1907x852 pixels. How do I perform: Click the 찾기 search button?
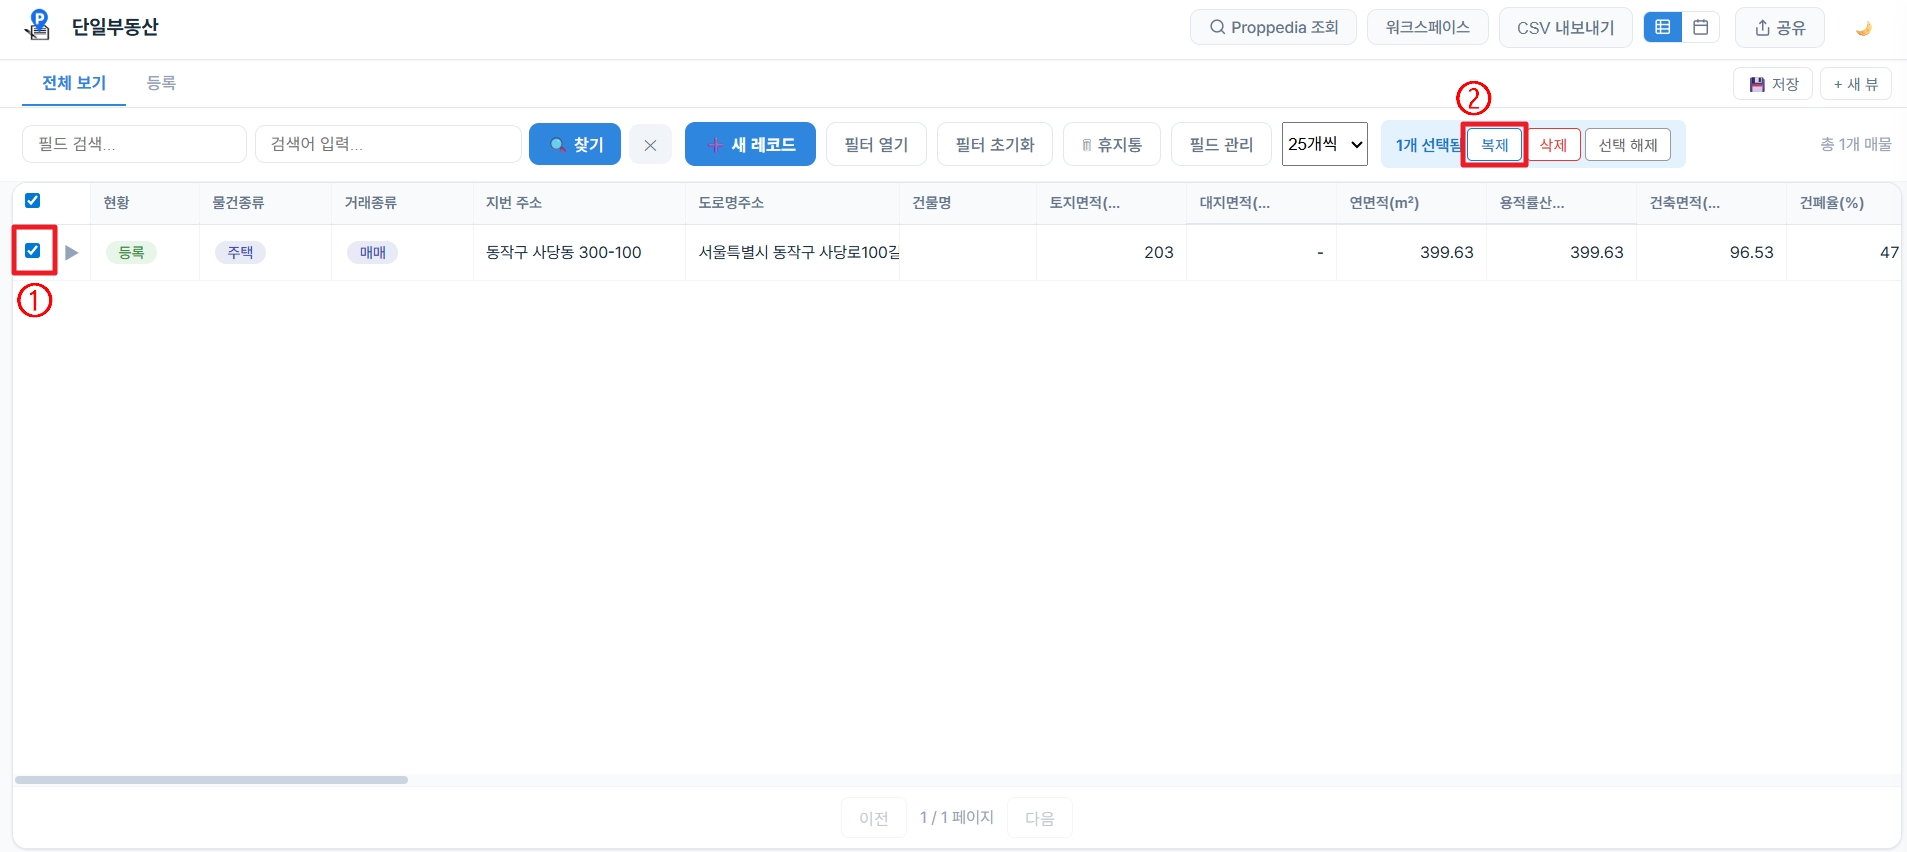575,144
